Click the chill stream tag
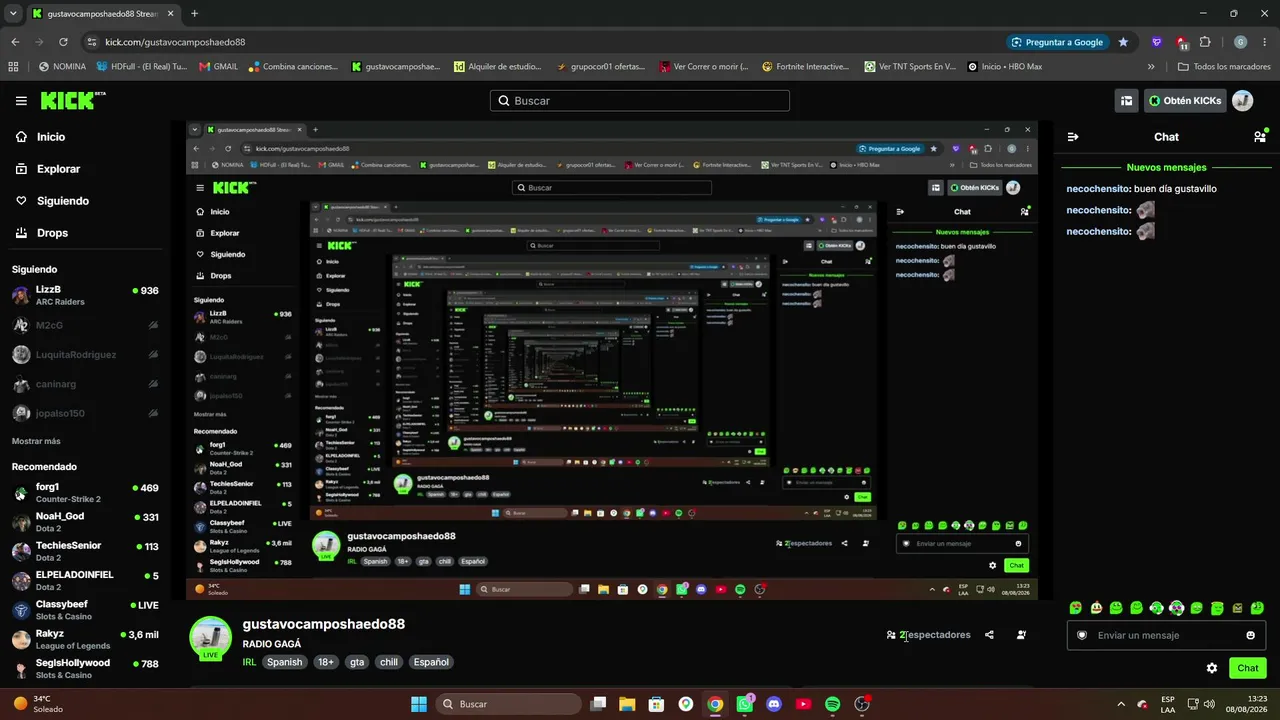This screenshot has height=720, width=1280. 389,662
